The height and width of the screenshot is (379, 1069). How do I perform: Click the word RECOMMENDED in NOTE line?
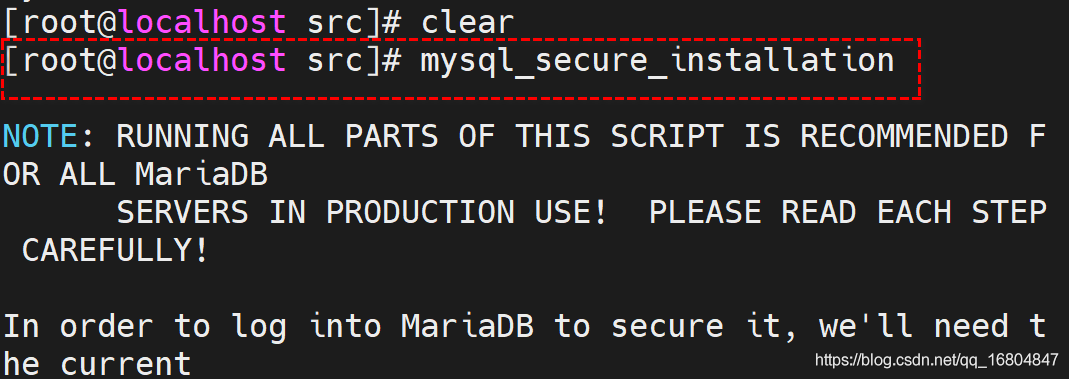click(x=903, y=137)
